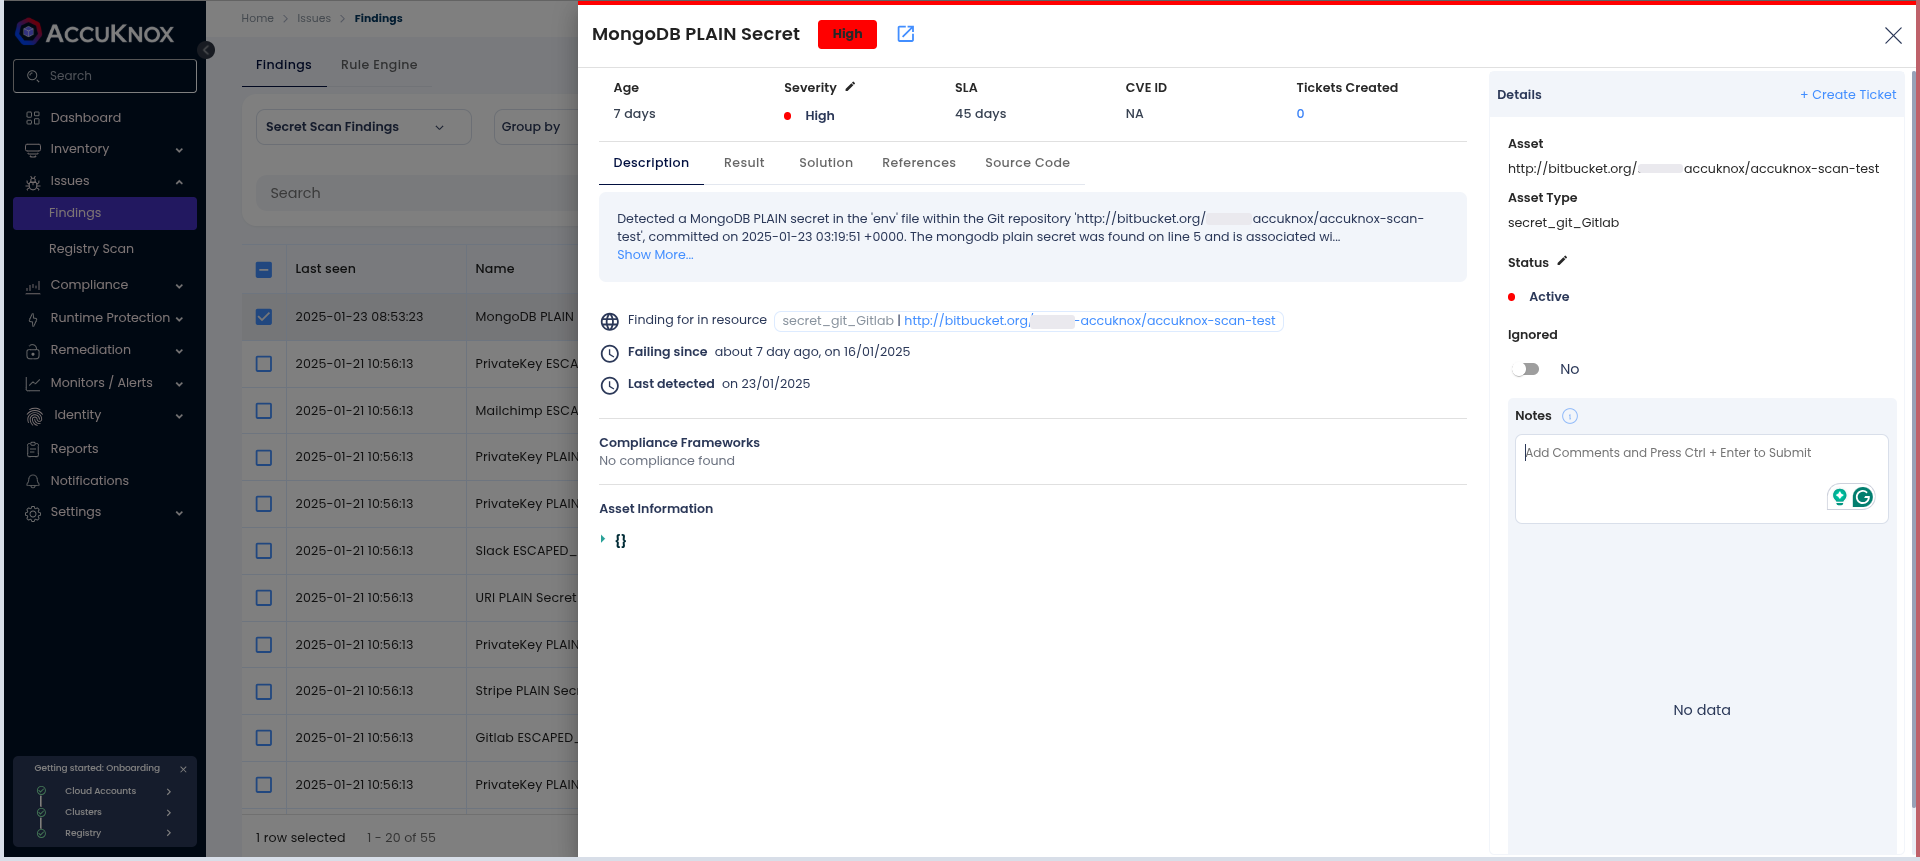Open finding in new window icon
This screenshot has width=1920, height=861.
click(x=906, y=34)
